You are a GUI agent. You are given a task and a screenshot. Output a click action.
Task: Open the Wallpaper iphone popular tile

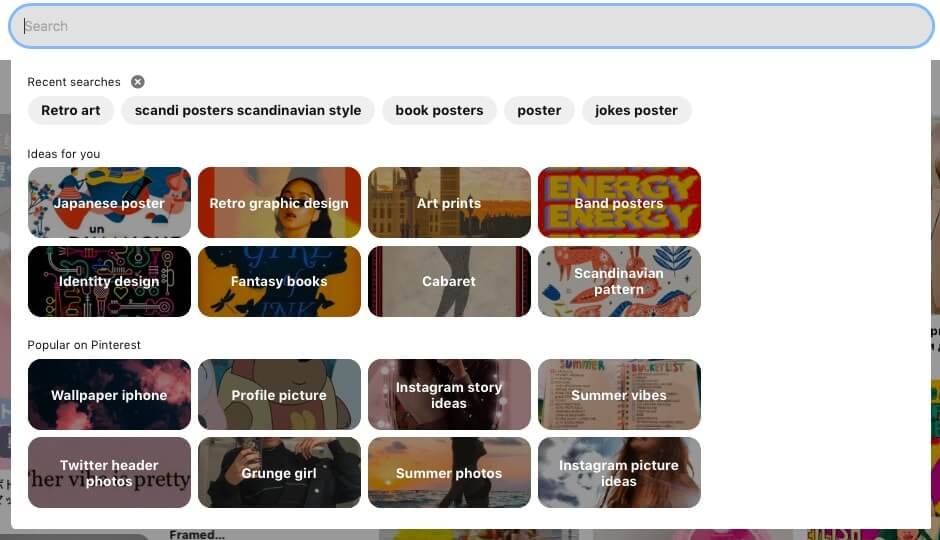click(x=109, y=394)
